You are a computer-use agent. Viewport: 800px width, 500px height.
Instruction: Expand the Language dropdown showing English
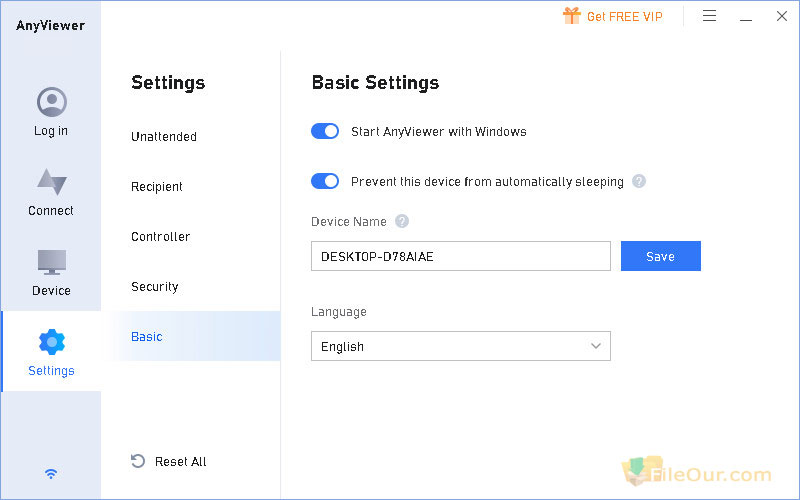coord(461,346)
